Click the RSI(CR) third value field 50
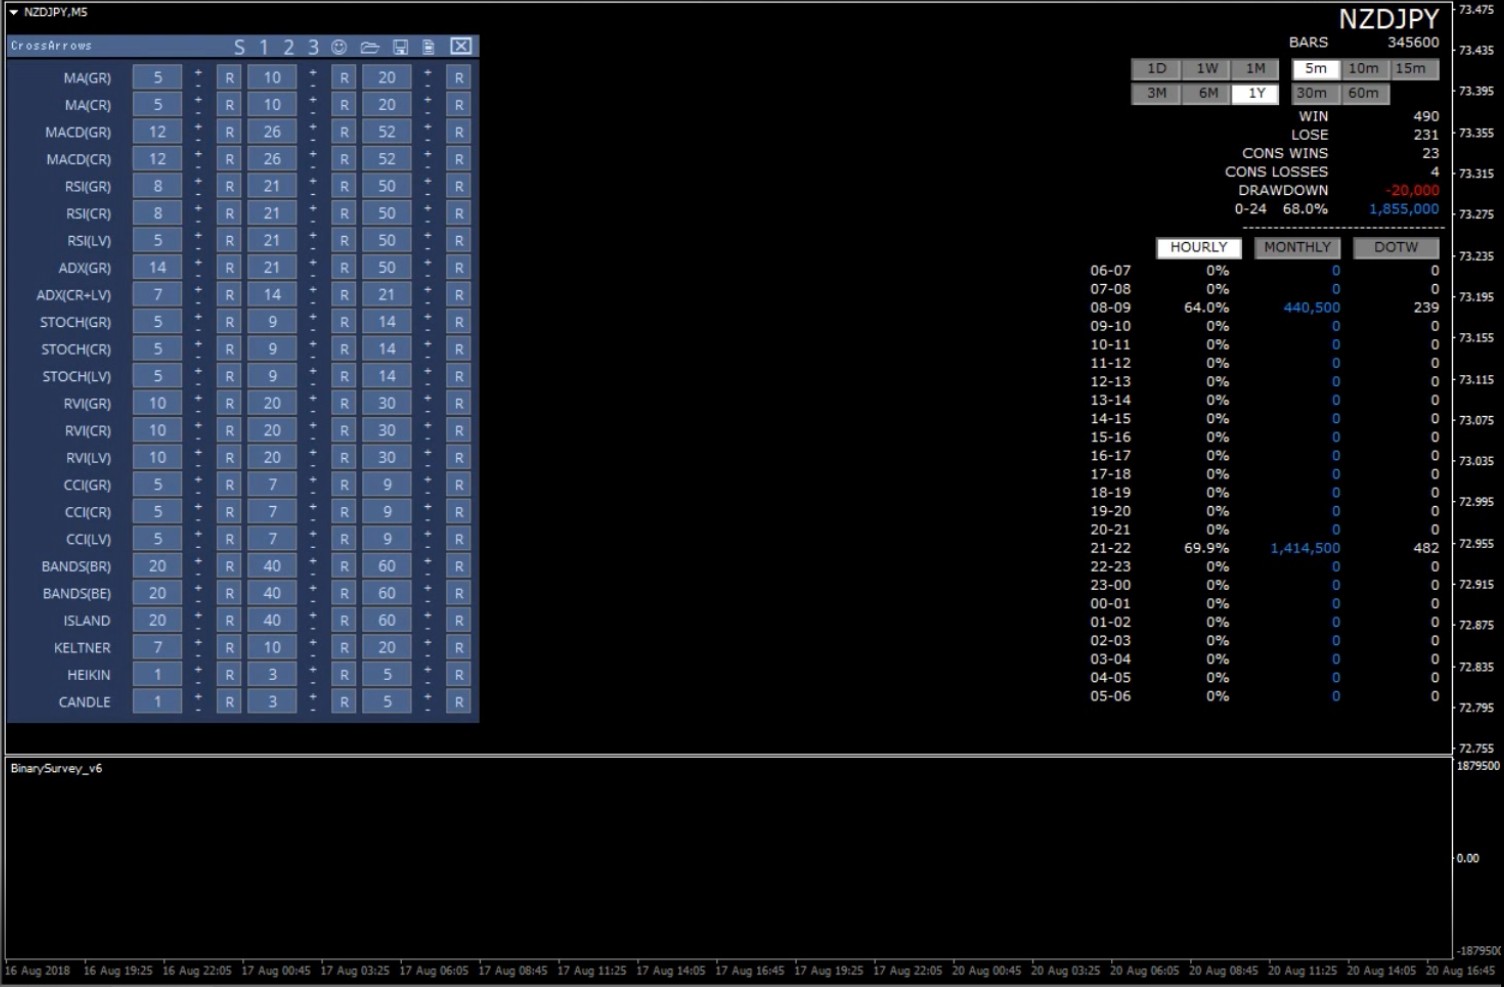1504x987 pixels. (x=387, y=213)
